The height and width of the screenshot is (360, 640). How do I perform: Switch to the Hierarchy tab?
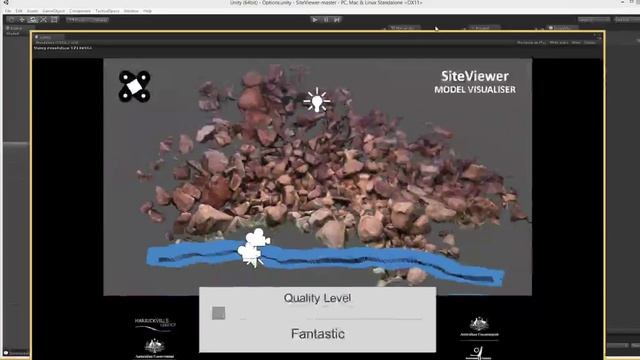point(403,28)
